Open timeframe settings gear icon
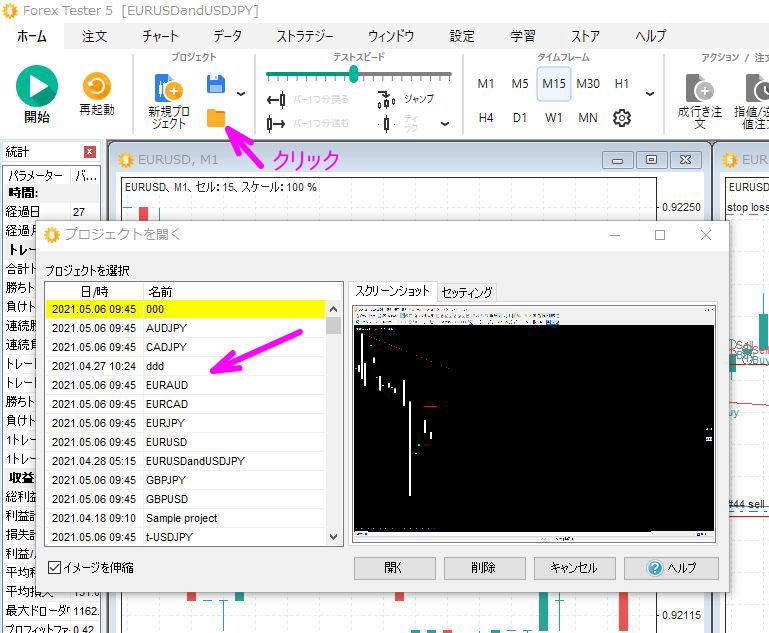Viewport: 769px width, 633px height. point(621,118)
